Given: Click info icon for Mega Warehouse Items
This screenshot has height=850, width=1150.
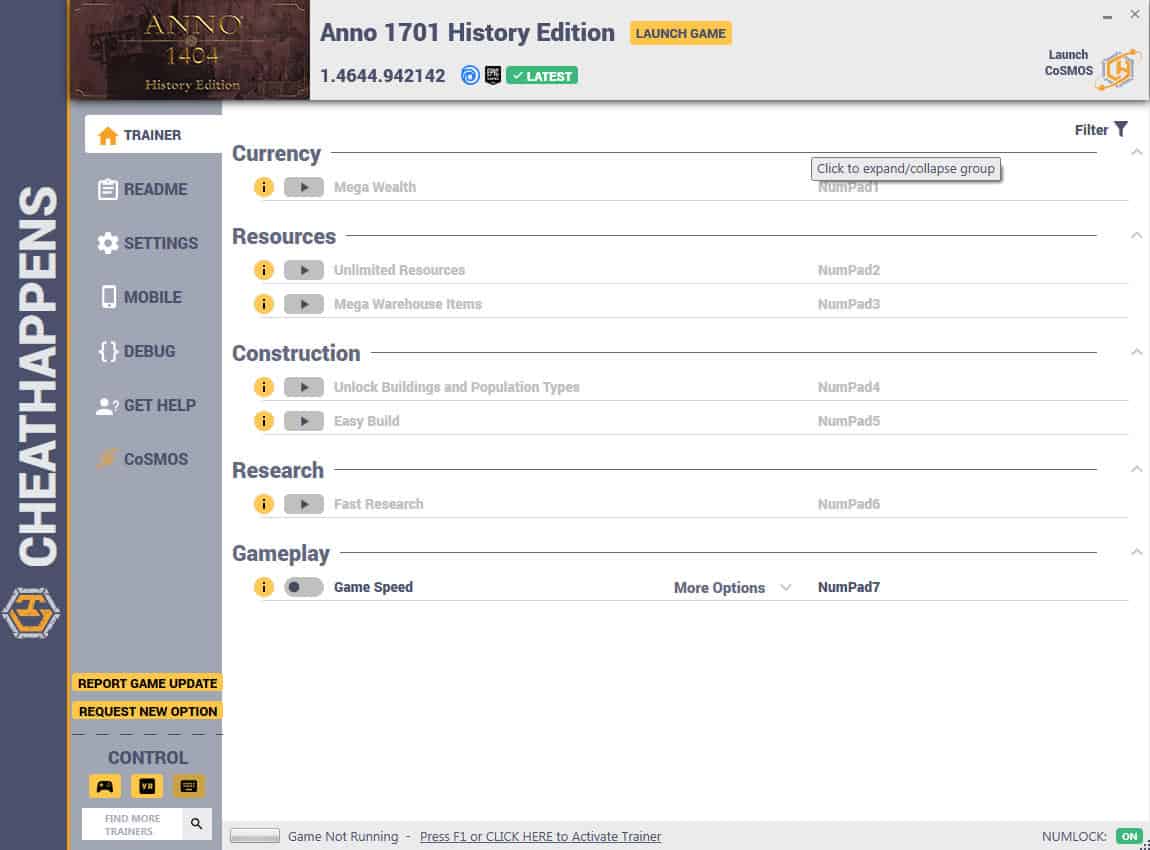Looking at the screenshot, I should (x=263, y=304).
